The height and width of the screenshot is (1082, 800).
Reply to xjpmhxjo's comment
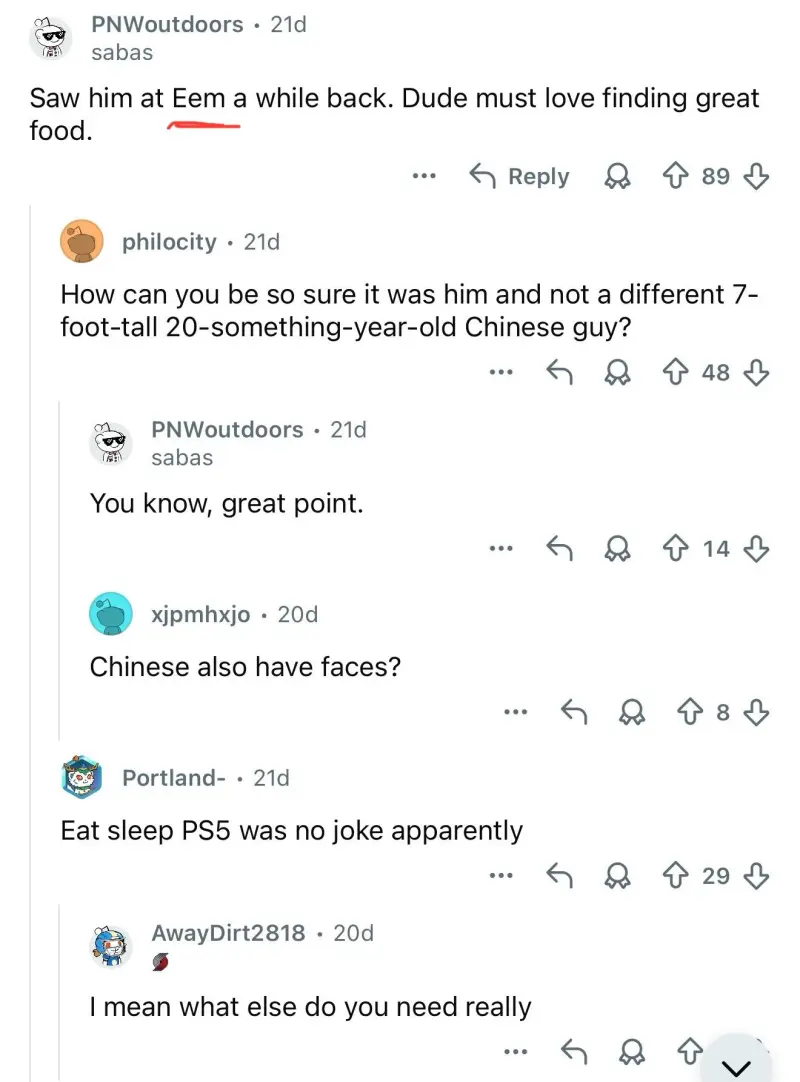(573, 712)
